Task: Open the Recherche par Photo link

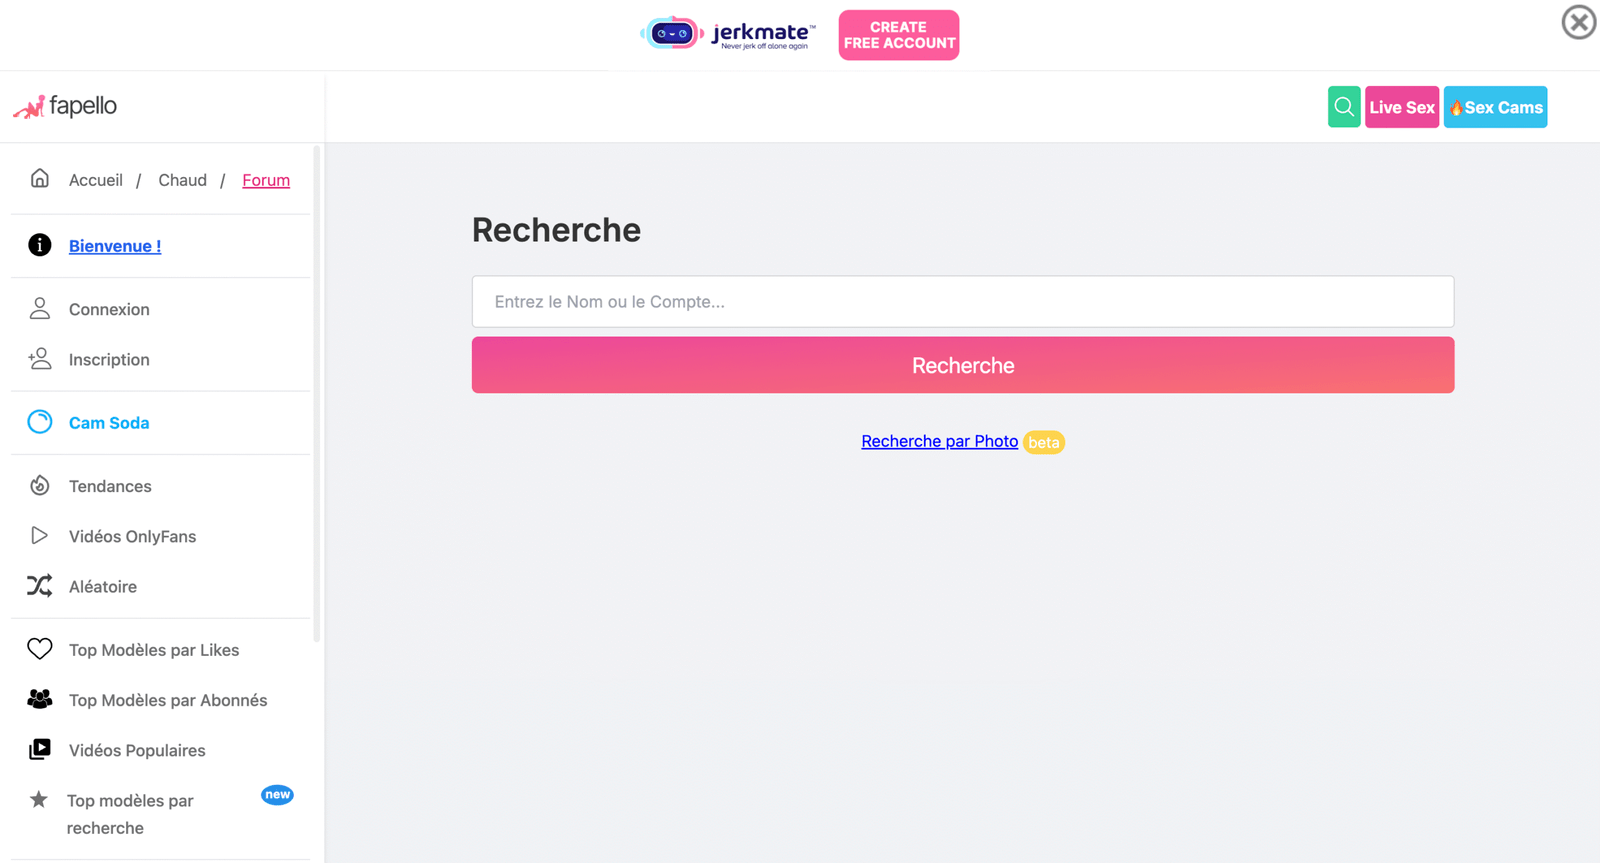Action: click(x=939, y=441)
